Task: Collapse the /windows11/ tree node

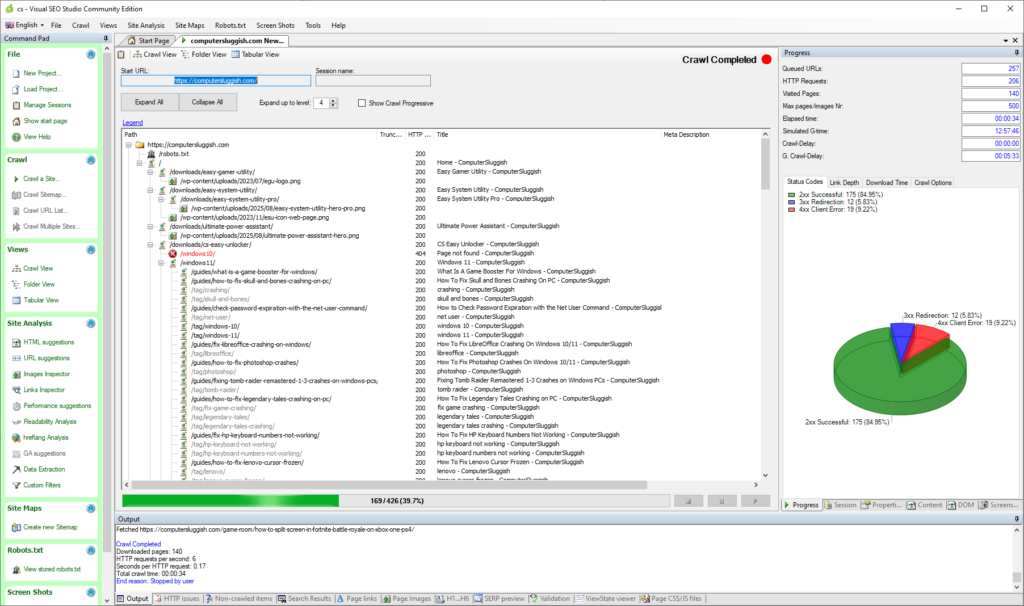Action: click(161, 263)
